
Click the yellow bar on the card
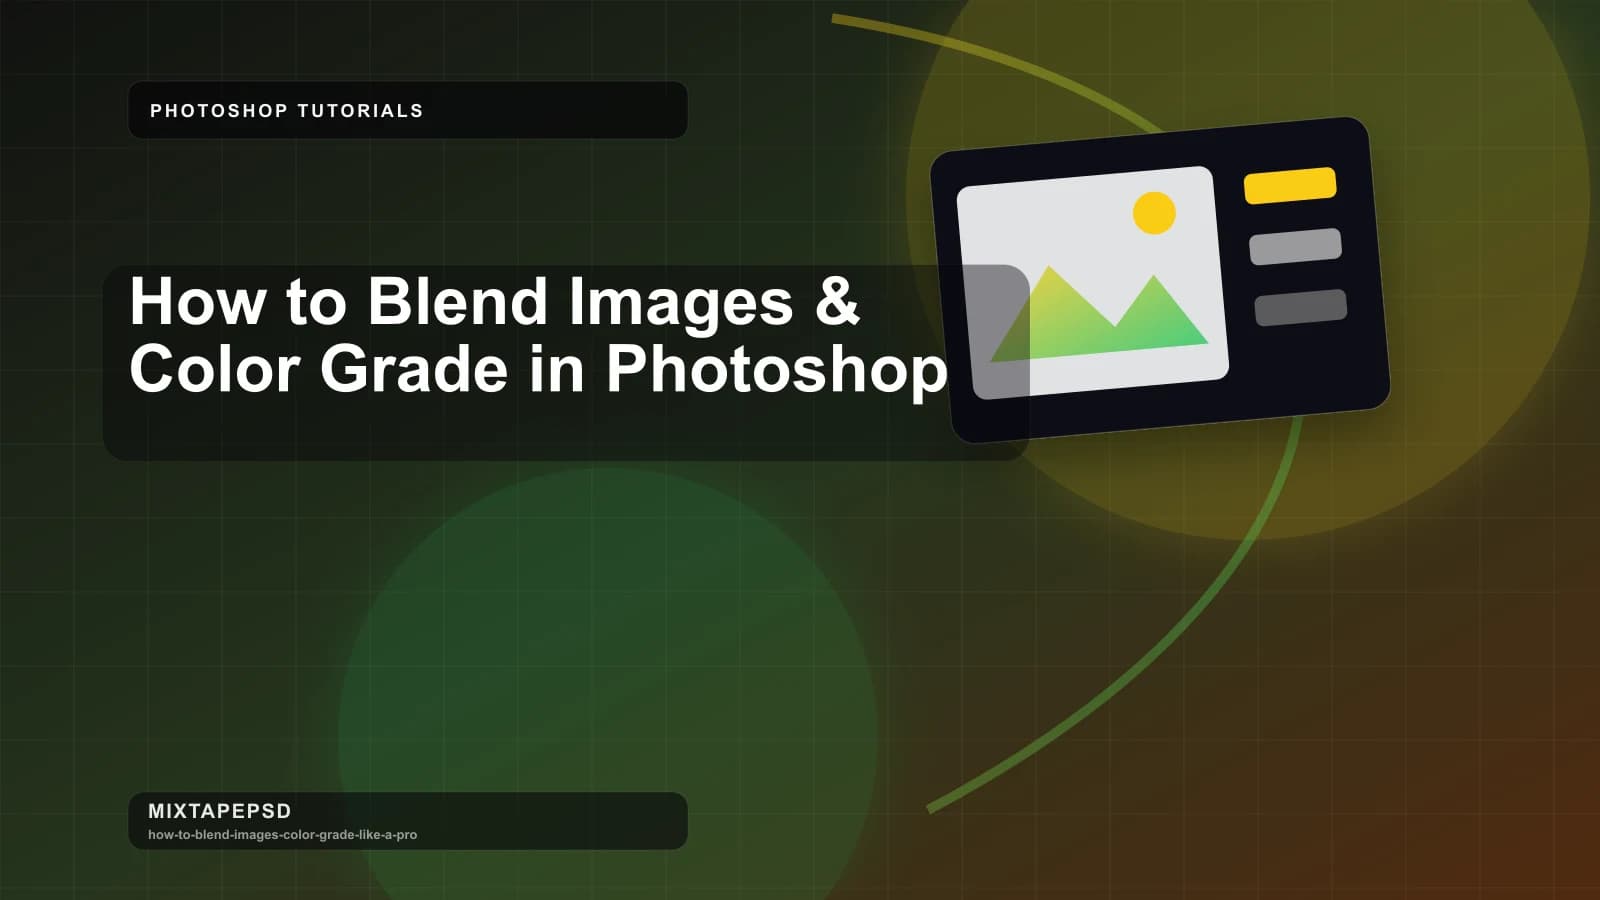point(1290,186)
